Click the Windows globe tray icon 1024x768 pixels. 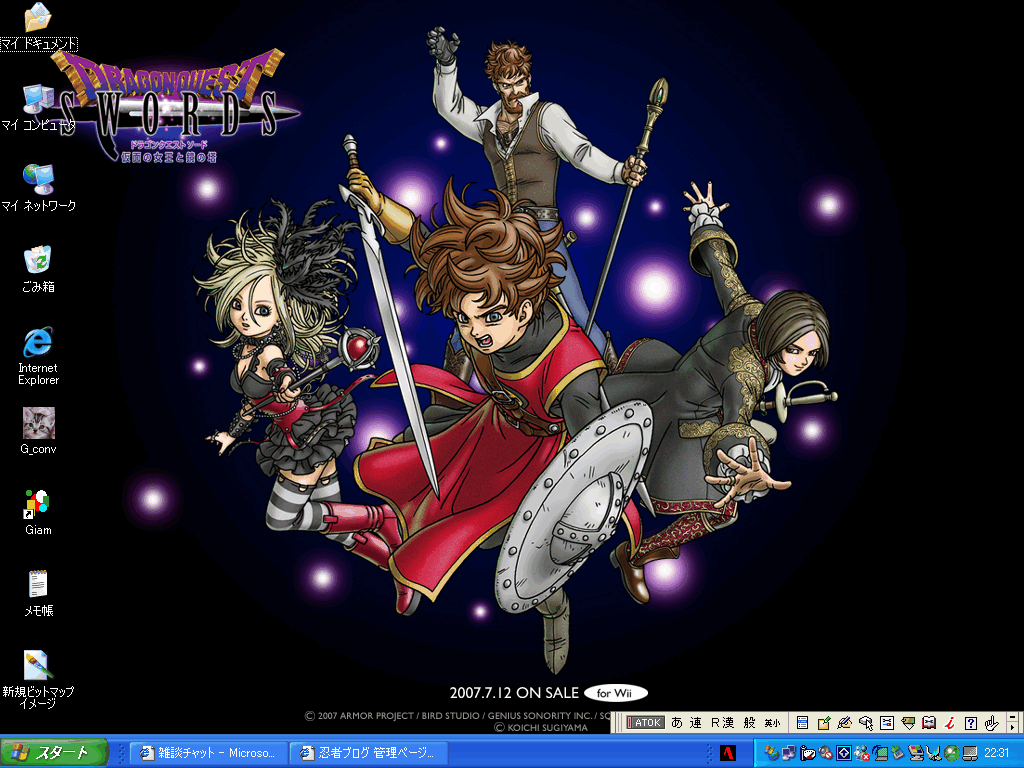tap(771, 754)
